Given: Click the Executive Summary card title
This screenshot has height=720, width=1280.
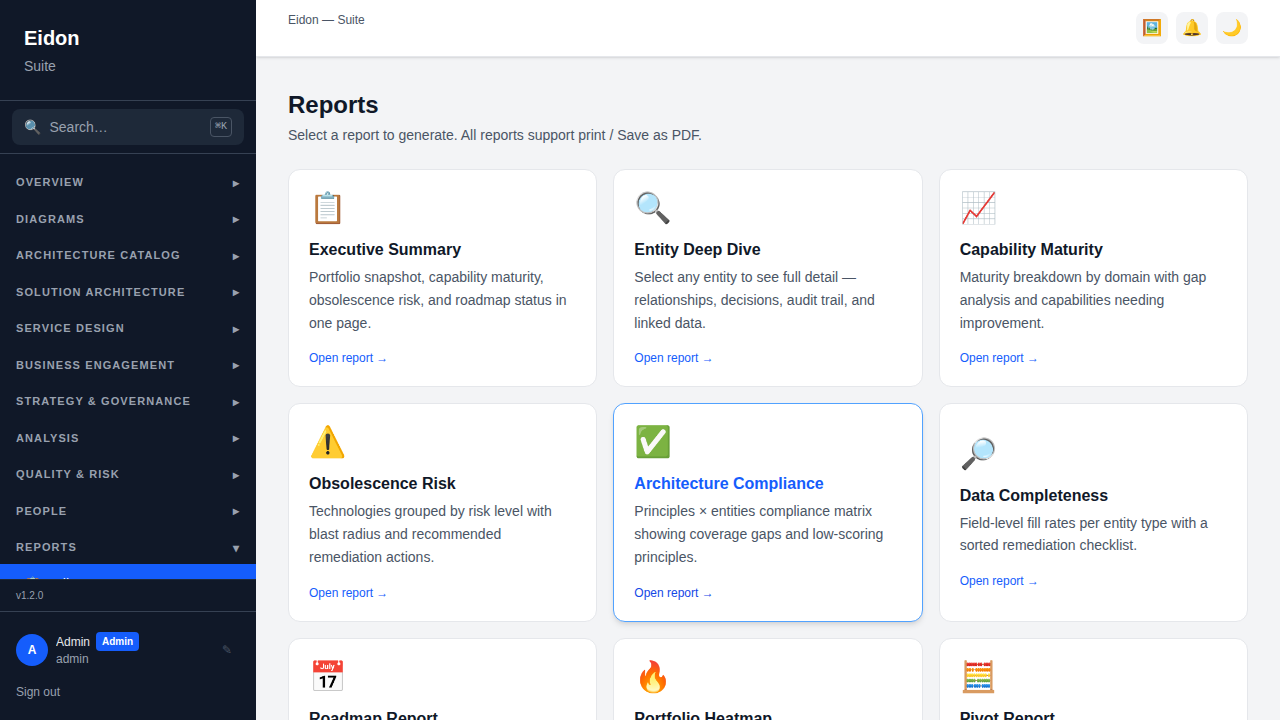Looking at the screenshot, I should [385, 249].
